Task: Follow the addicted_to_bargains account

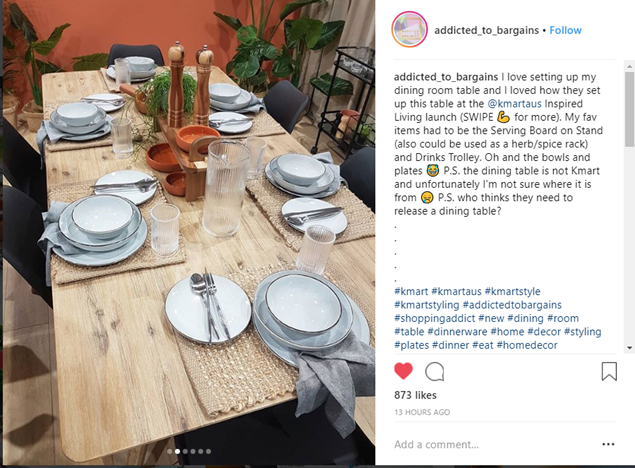Action: [565, 30]
